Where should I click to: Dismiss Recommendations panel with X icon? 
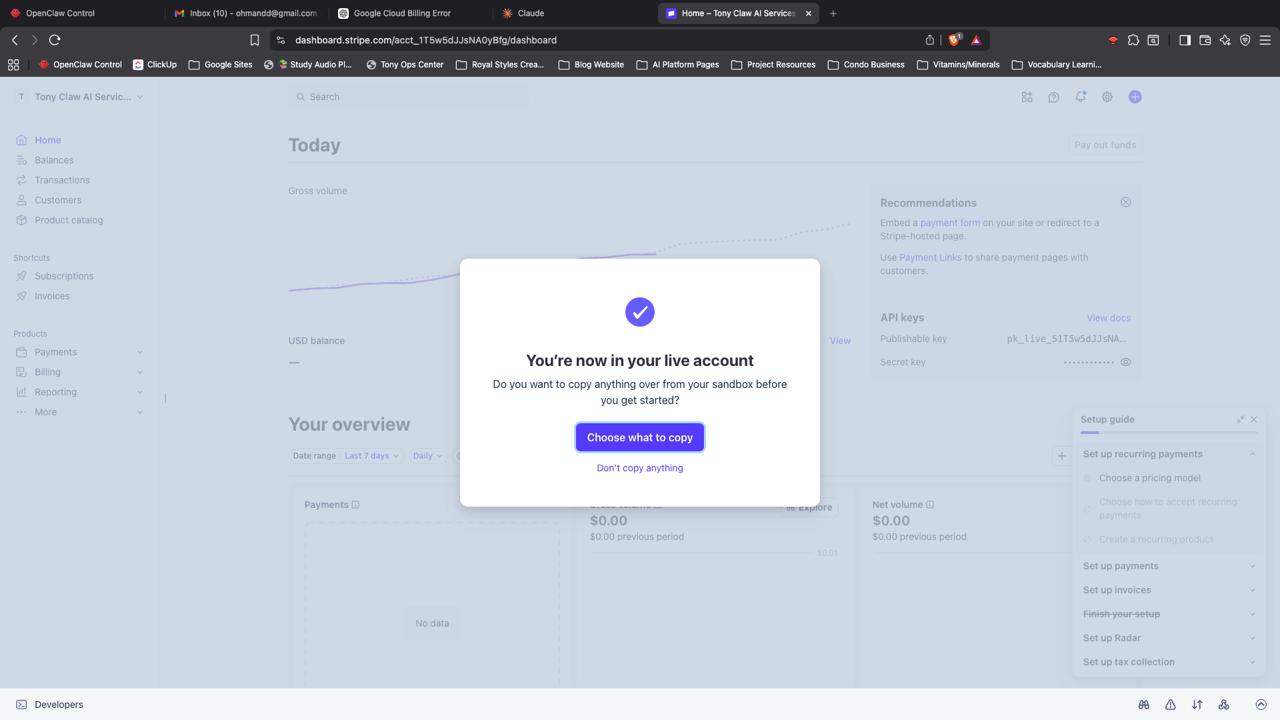point(1125,202)
